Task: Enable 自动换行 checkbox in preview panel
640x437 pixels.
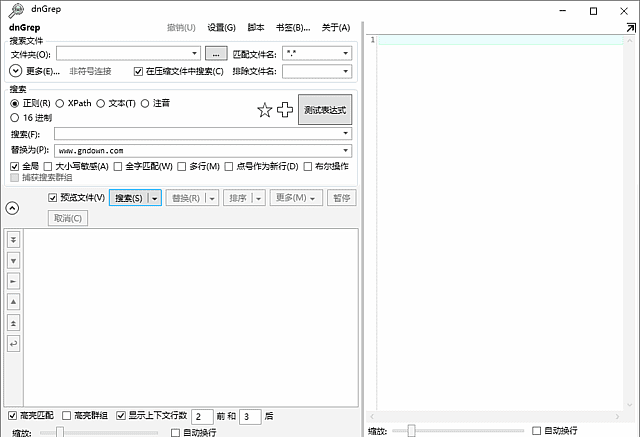Action: point(537,430)
